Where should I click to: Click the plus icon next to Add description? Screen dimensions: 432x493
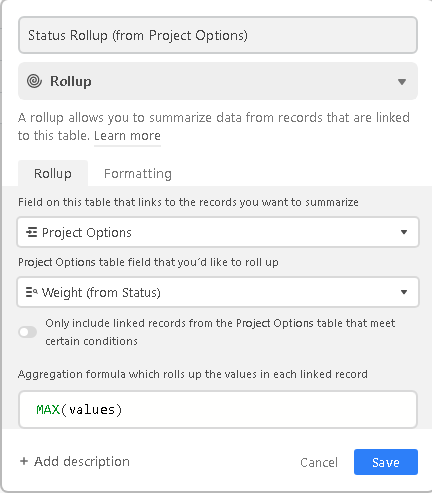tap(24, 461)
